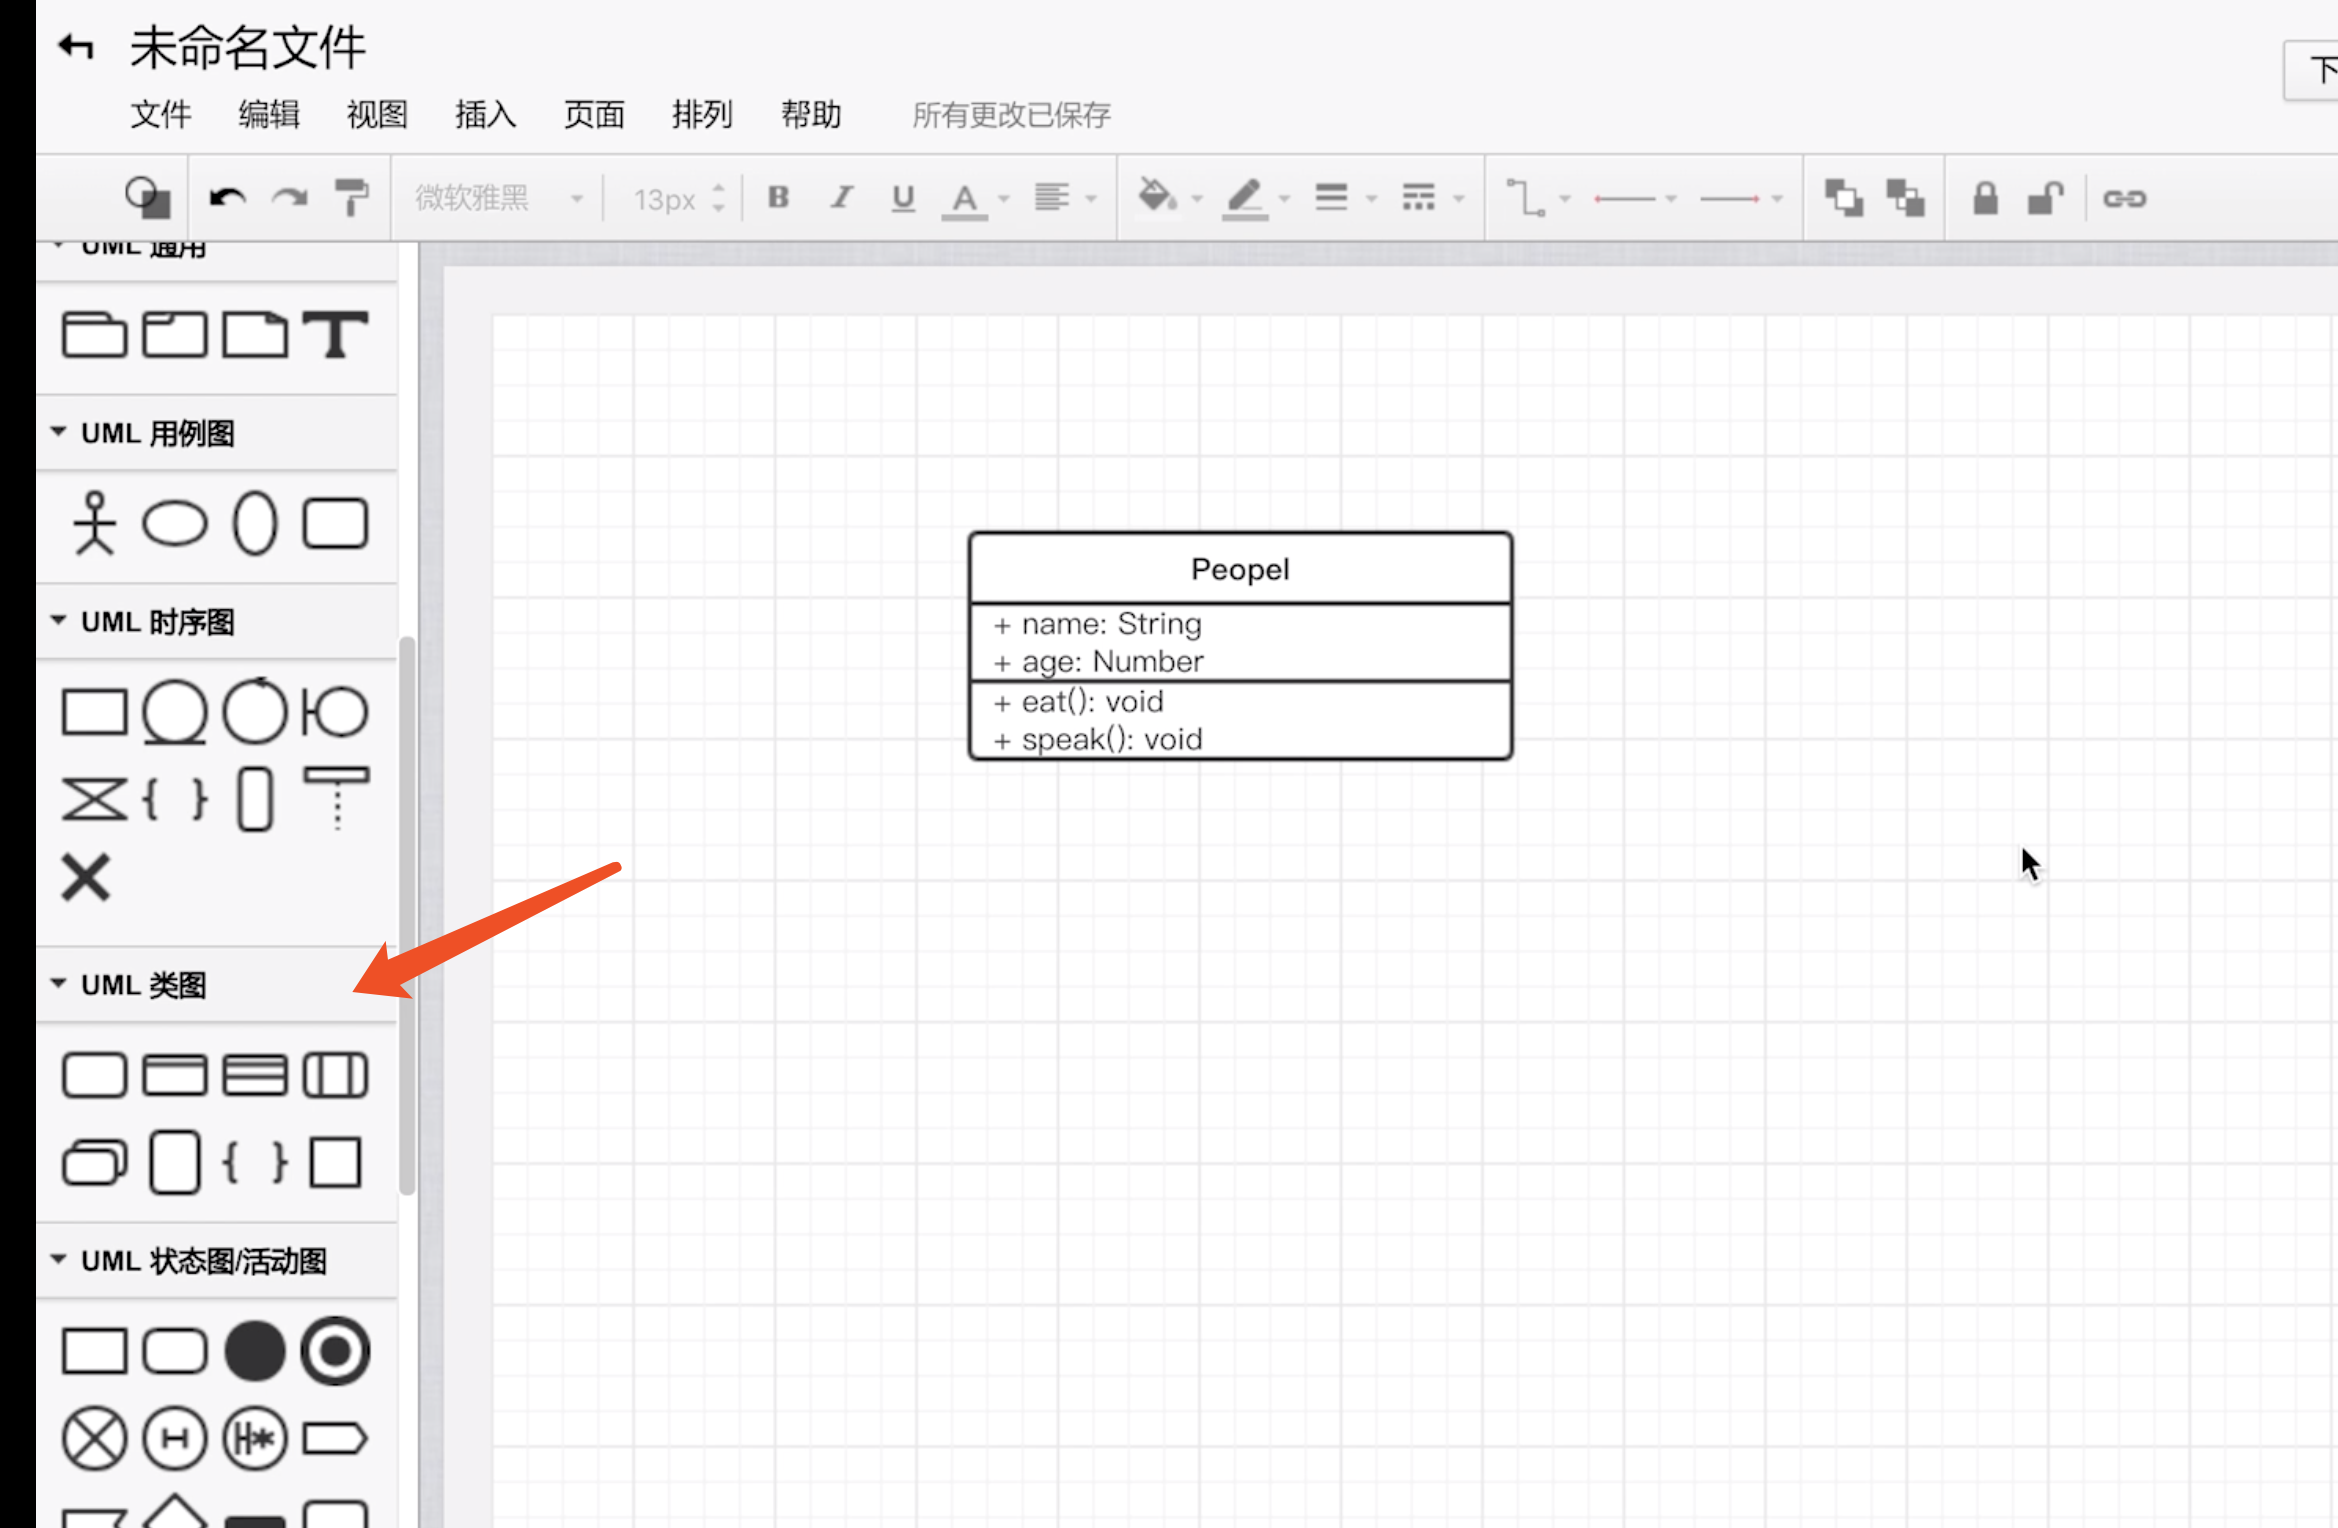Viewport: 2338px width, 1528px height.
Task: Choose the X destroy shape in sequence section
Action: tap(86, 878)
